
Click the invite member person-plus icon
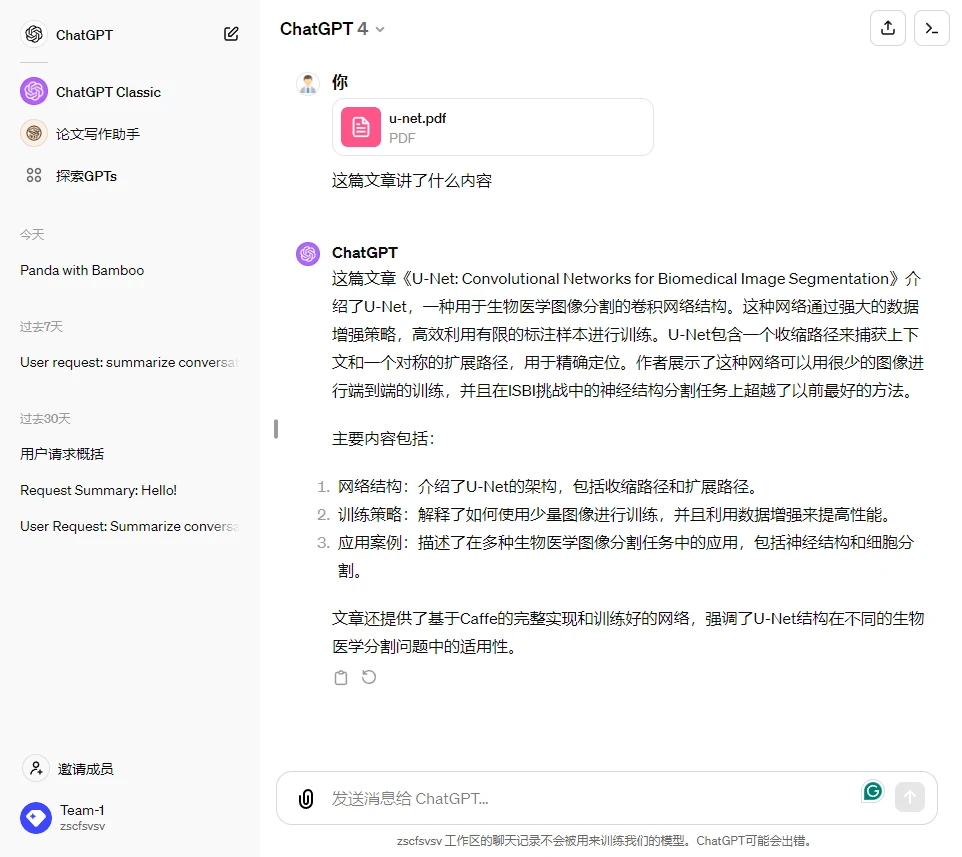pyautogui.click(x=36, y=768)
